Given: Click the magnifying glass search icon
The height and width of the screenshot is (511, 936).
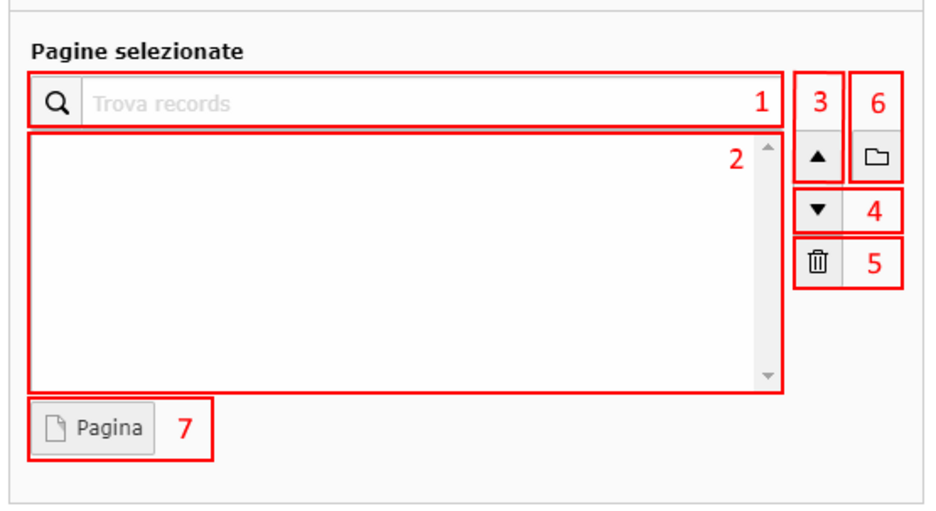Looking at the screenshot, I should (57, 103).
